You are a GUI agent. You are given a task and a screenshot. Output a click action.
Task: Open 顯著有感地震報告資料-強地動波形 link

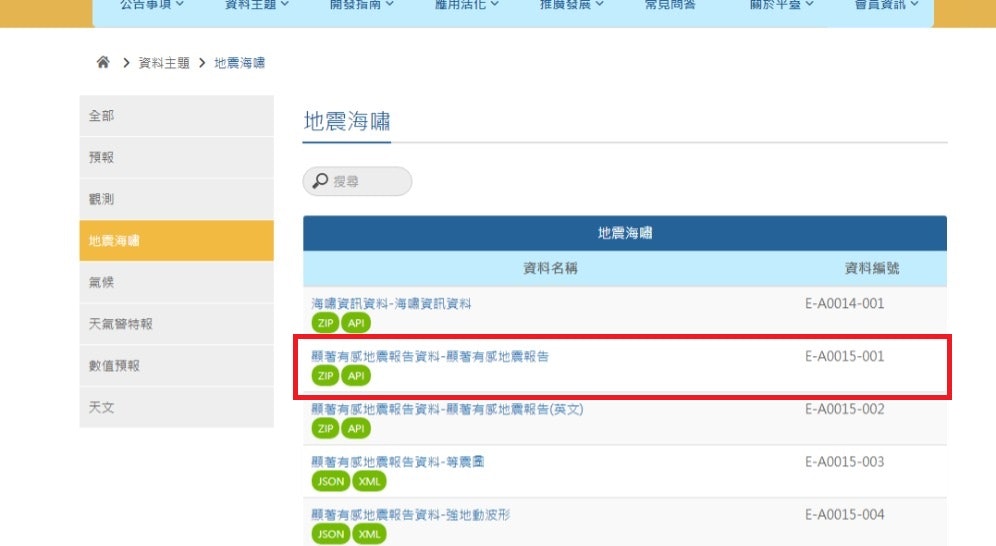pyautogui.click(x=410, y=514)
